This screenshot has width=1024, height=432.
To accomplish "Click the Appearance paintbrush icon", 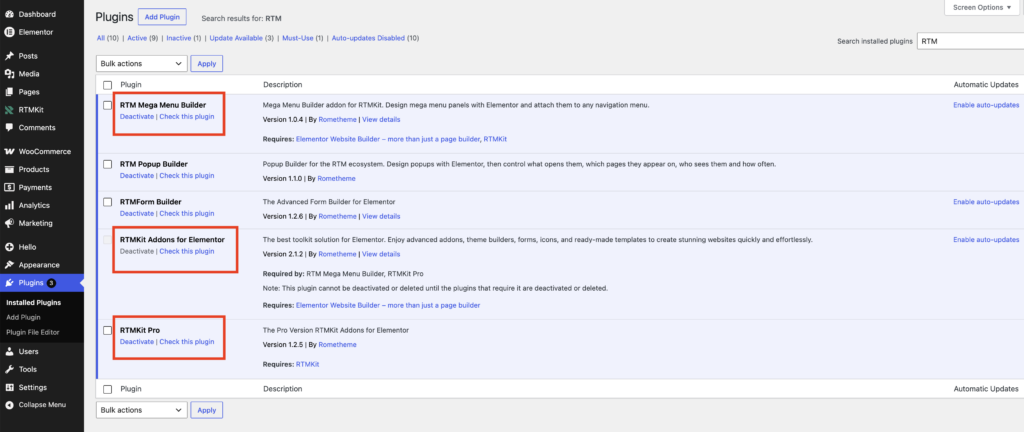I will click(9, 265).
